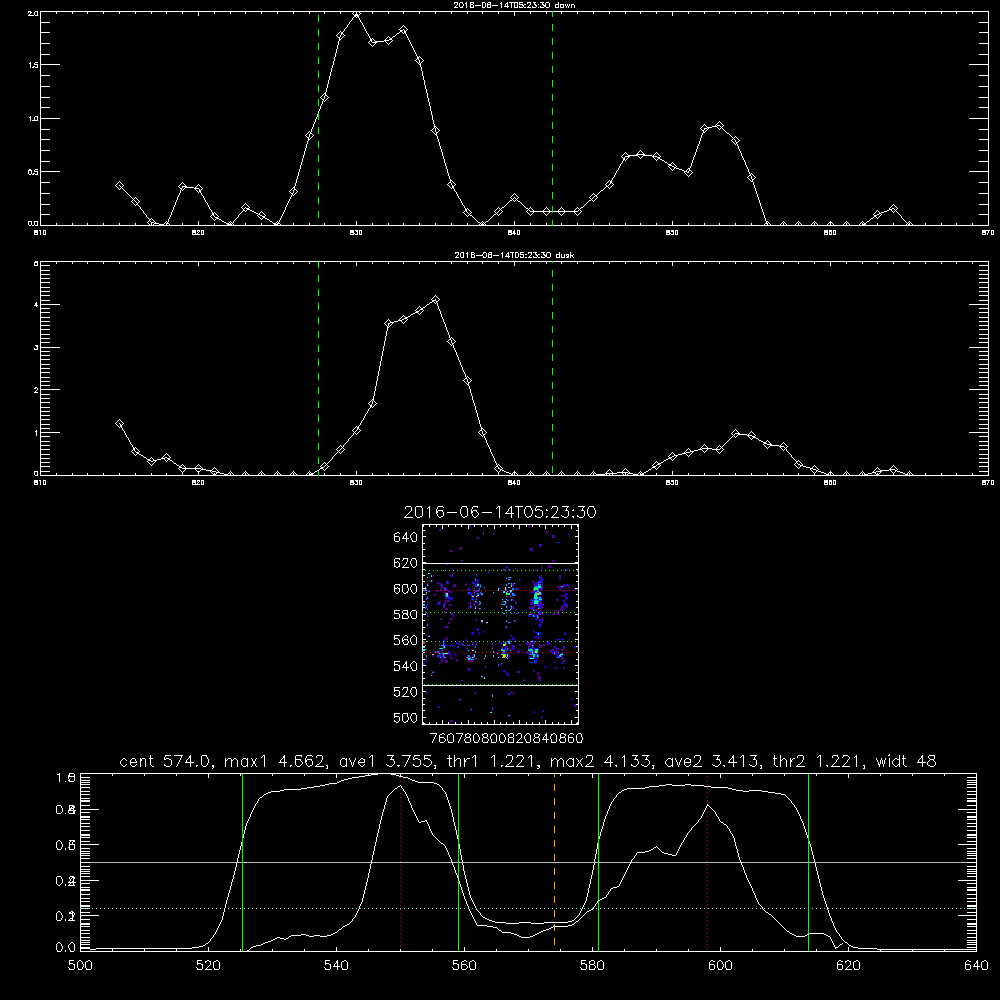Viewport: 1000px width, 1000px height.
Task: Click the '2016-06-14T05:23:30 dawn' plot title
Action: pos(514,5)
